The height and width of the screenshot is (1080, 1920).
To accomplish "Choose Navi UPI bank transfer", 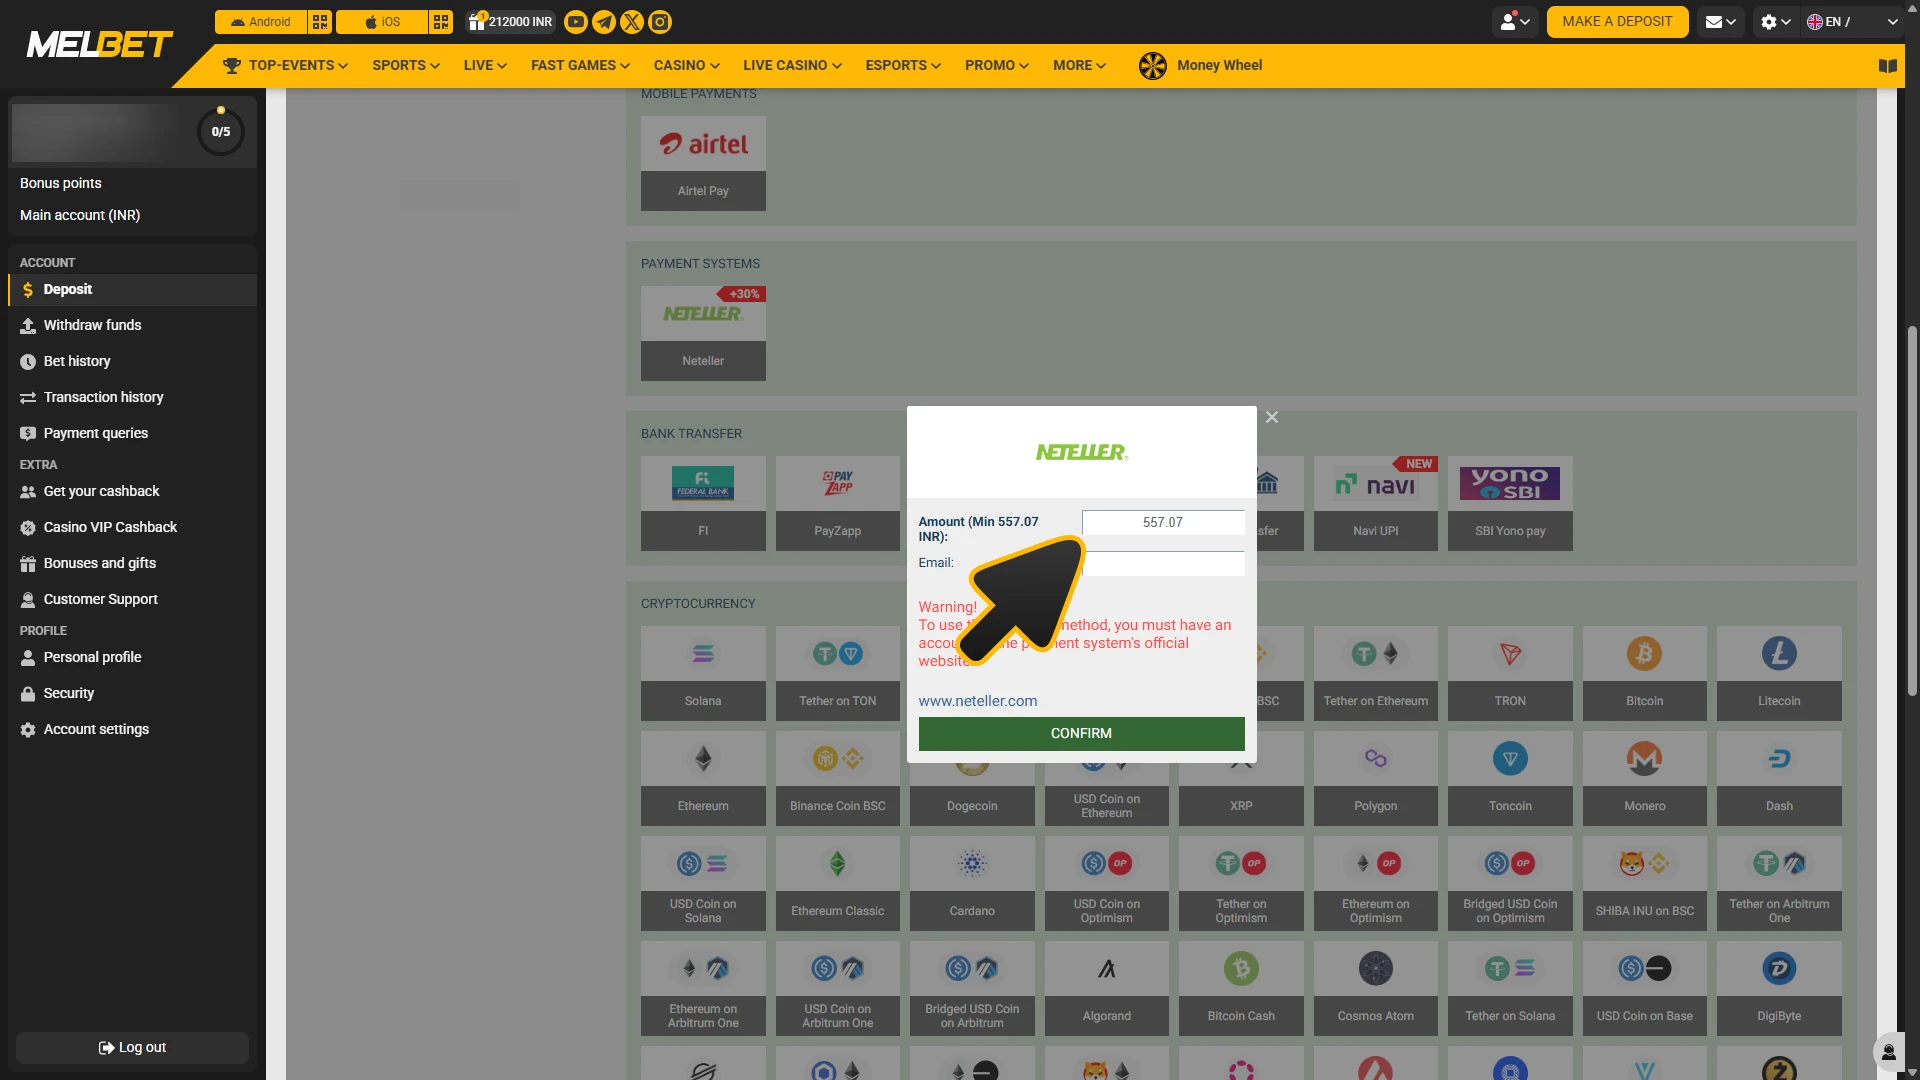I will (1376, 503).
